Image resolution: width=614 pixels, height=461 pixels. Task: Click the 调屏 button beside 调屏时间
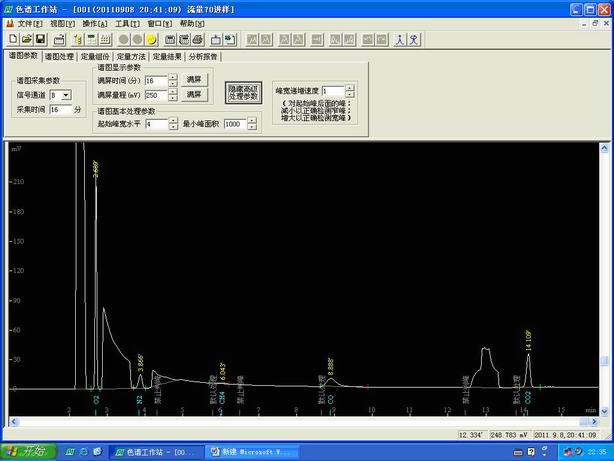pos(194,80)
